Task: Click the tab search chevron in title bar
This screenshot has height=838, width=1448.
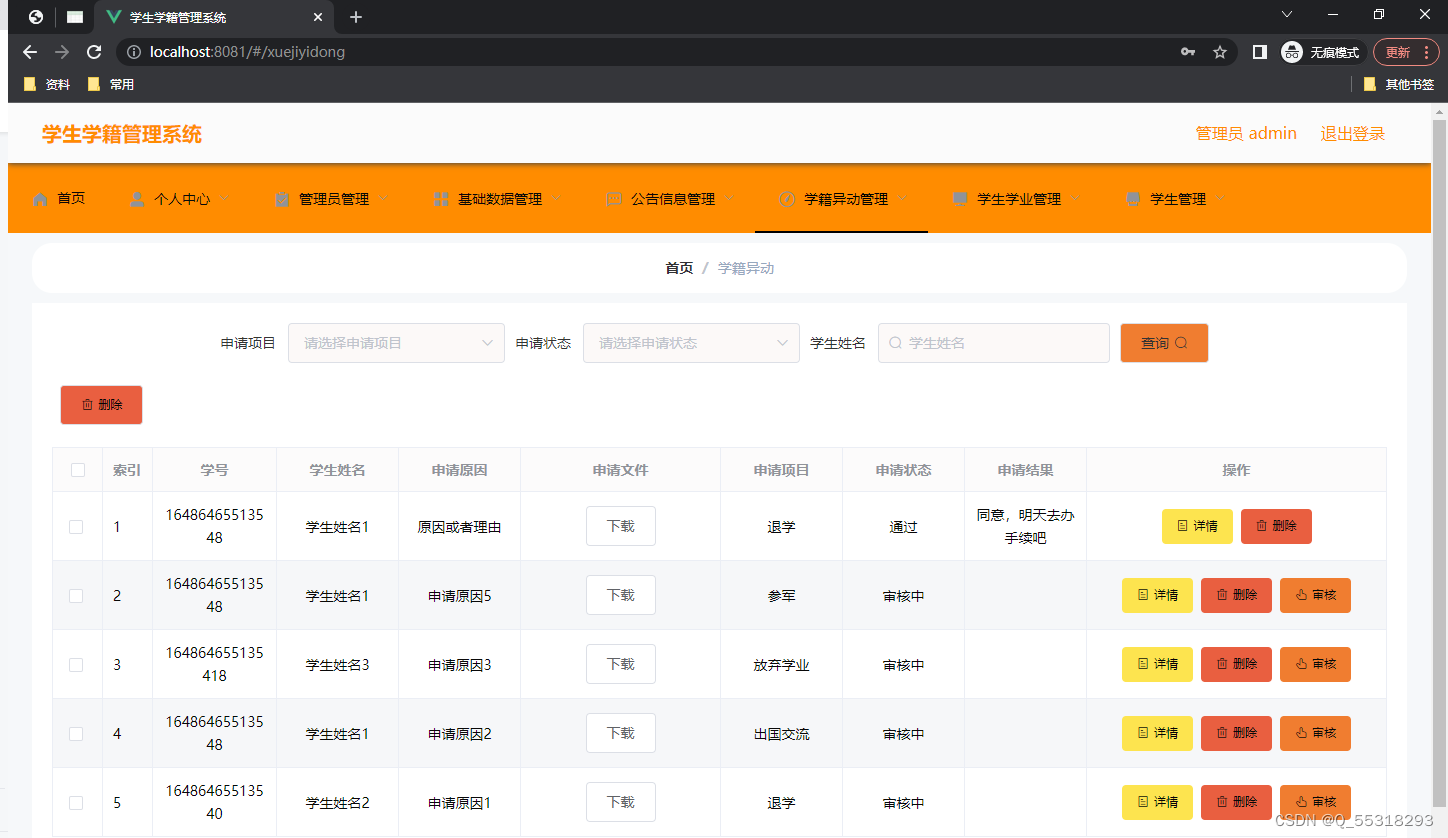Action: [x=1287, y=14]
